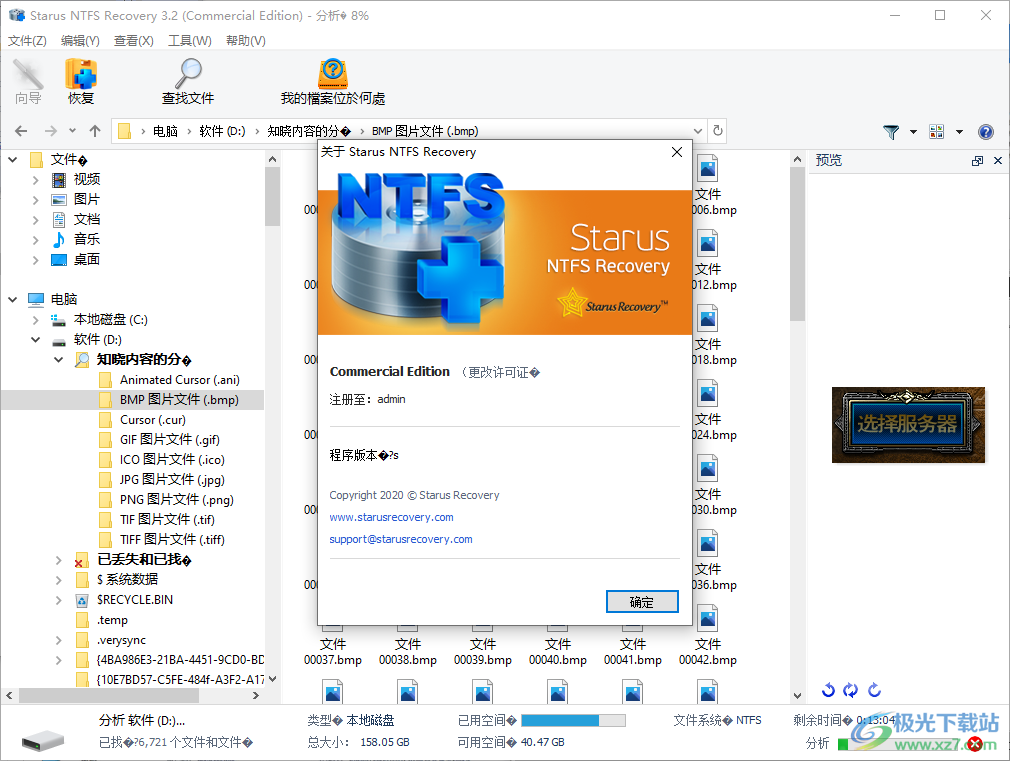Undock the Preview (预览) panel
This screenshot has height=761, width=1010.
(x=977, y=161)
